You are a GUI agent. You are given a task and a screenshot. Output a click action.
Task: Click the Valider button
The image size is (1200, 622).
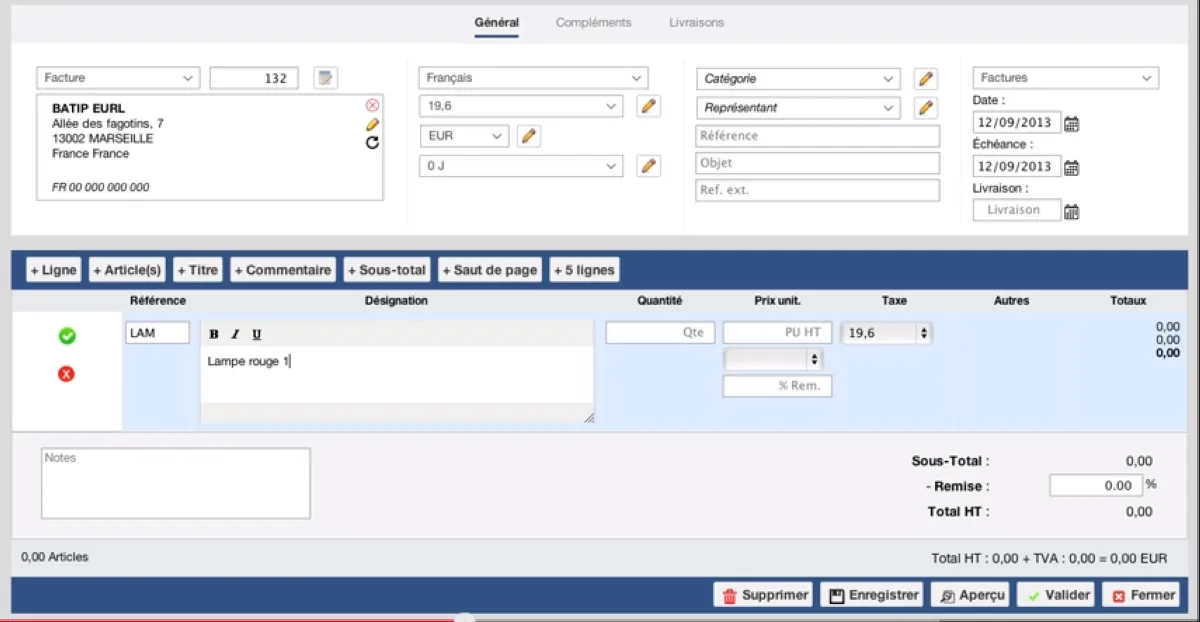click(1056, 595)
